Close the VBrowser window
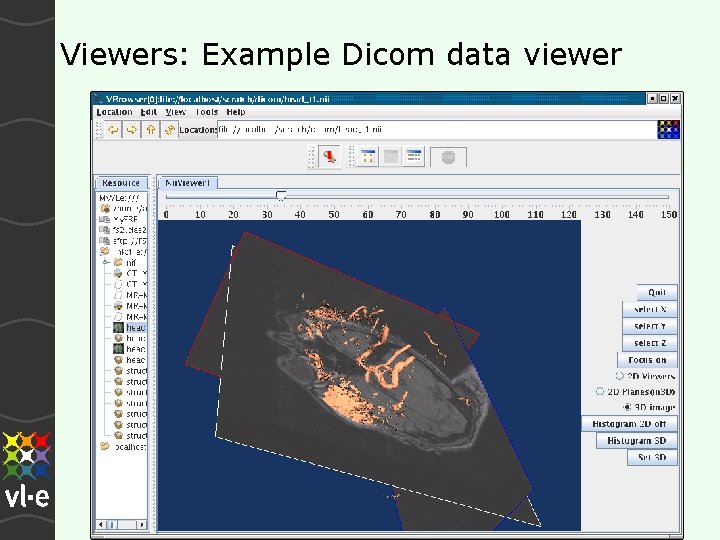 (x=675, y=98)
